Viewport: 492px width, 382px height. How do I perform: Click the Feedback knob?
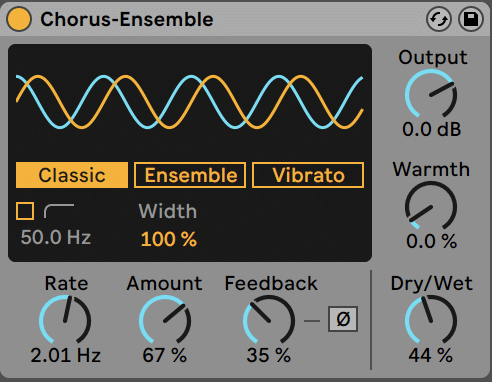tap(269, 320)
